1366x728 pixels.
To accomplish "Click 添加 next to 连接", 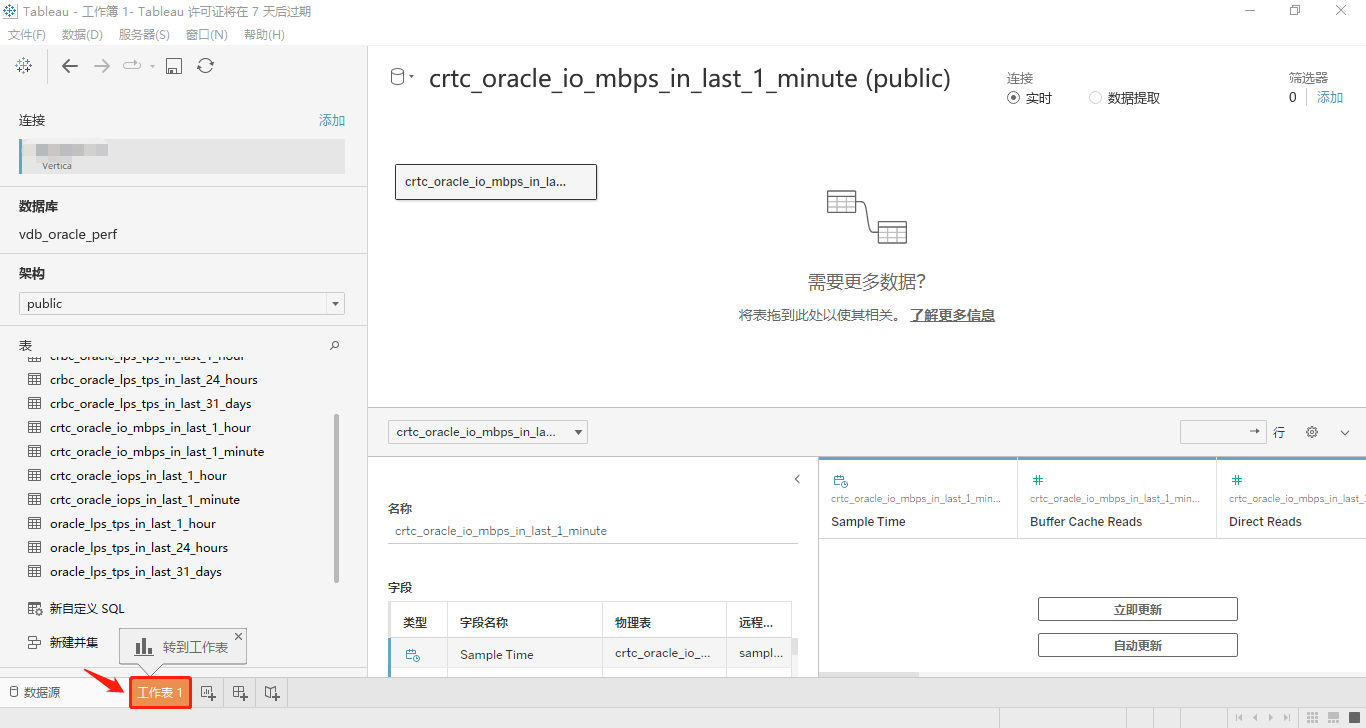I will (x=332, y=120).
